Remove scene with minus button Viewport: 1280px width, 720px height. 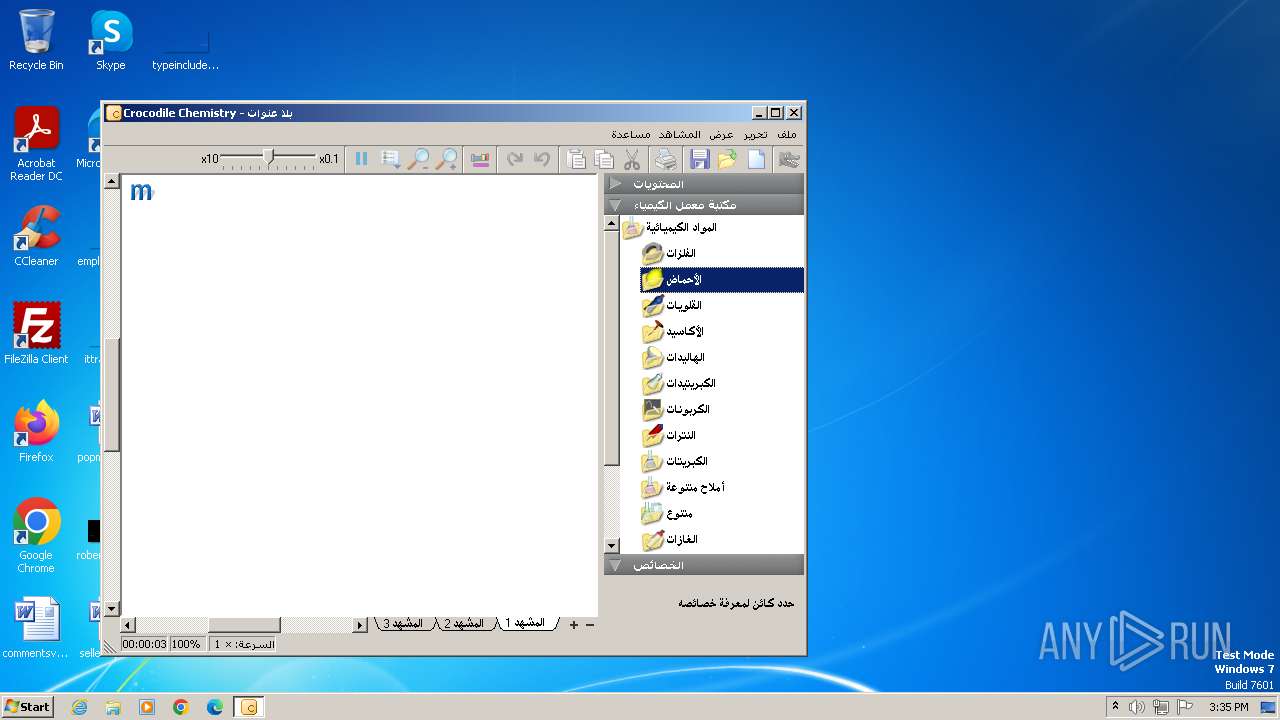click(590, 625)
